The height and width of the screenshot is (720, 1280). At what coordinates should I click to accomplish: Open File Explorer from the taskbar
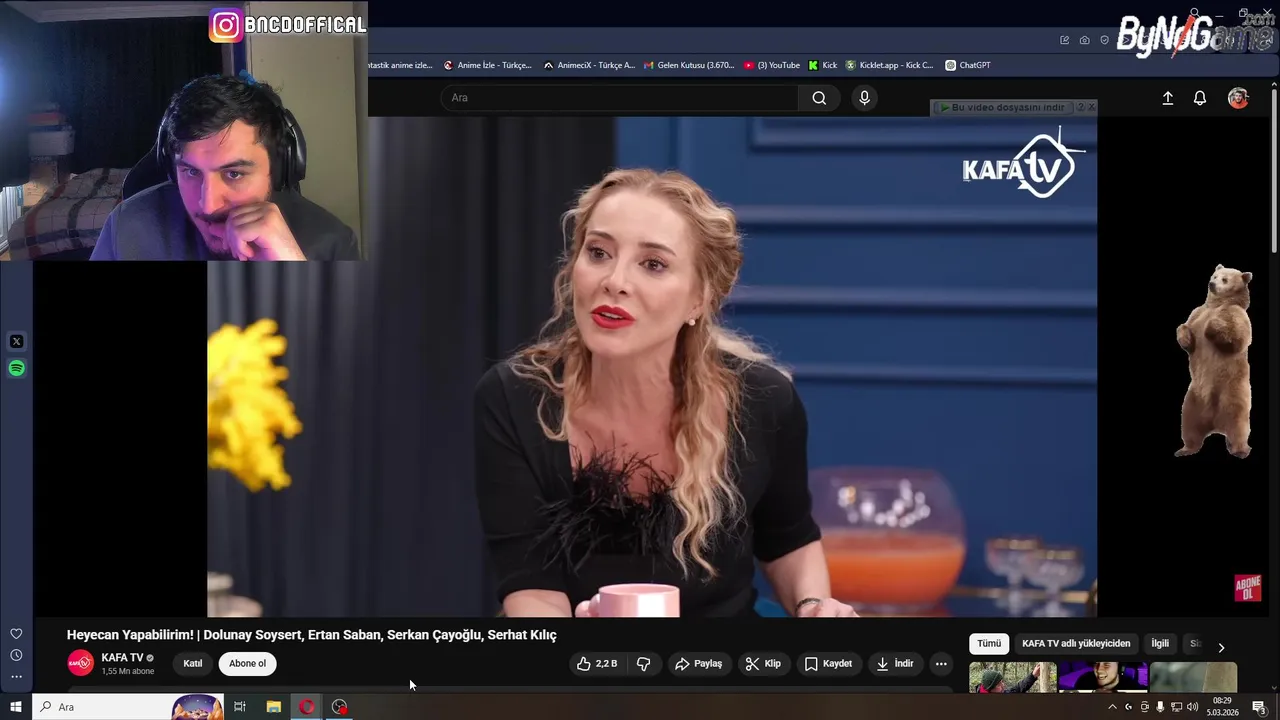coord(273,707)
